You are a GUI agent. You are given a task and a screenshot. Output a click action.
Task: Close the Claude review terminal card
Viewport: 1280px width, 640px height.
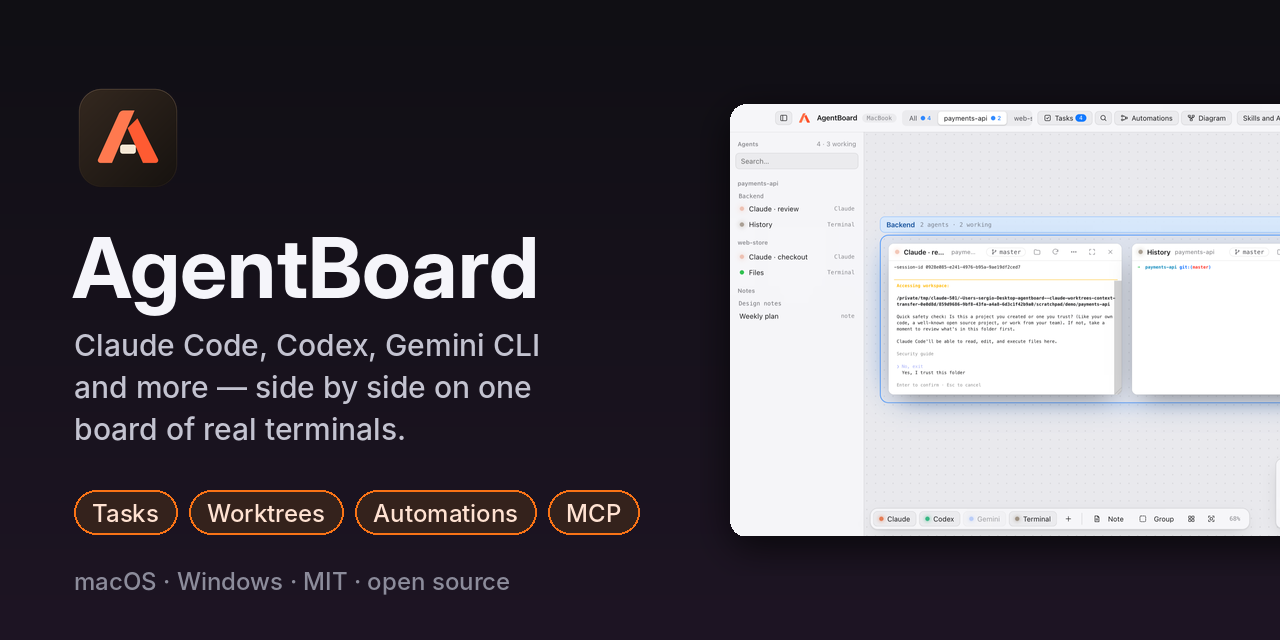[1110, 252]
